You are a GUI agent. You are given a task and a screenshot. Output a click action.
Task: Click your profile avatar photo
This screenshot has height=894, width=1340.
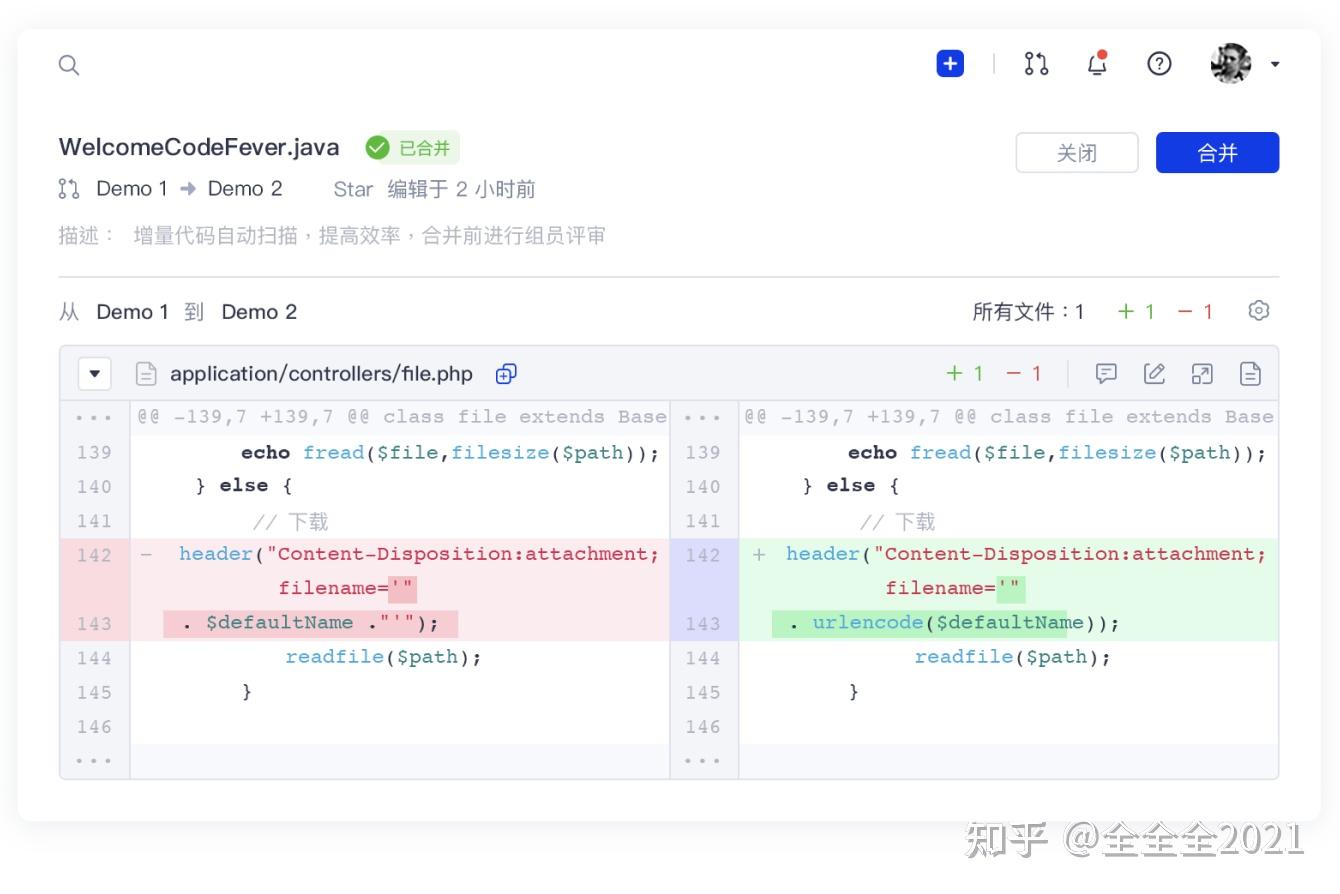[1230, 63]
